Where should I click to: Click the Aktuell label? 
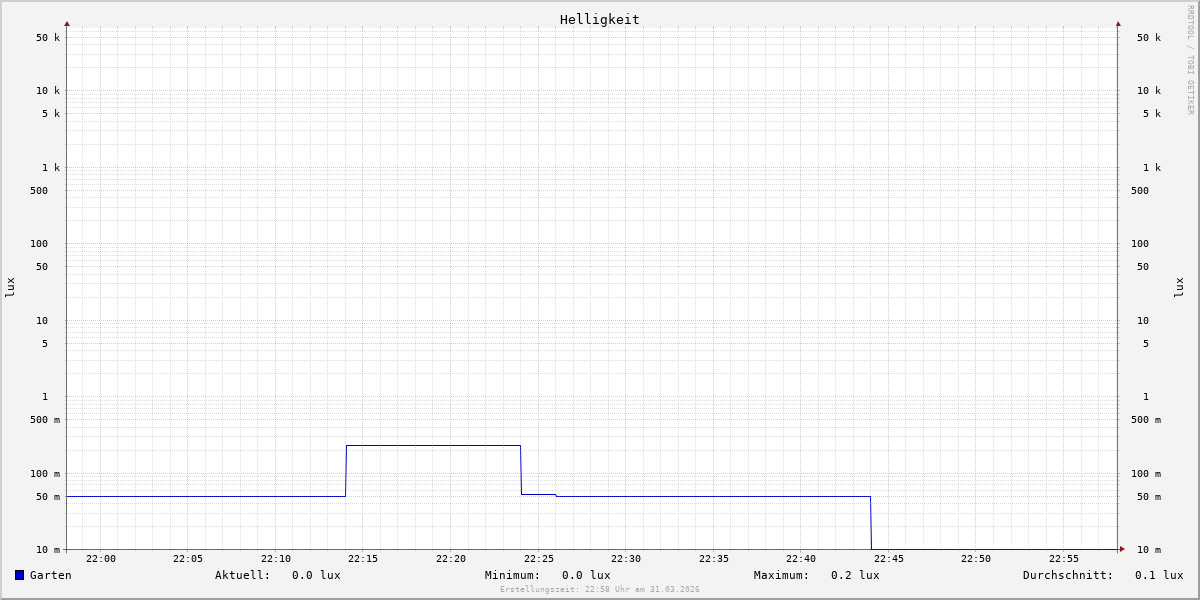click(x=243, y=575)
